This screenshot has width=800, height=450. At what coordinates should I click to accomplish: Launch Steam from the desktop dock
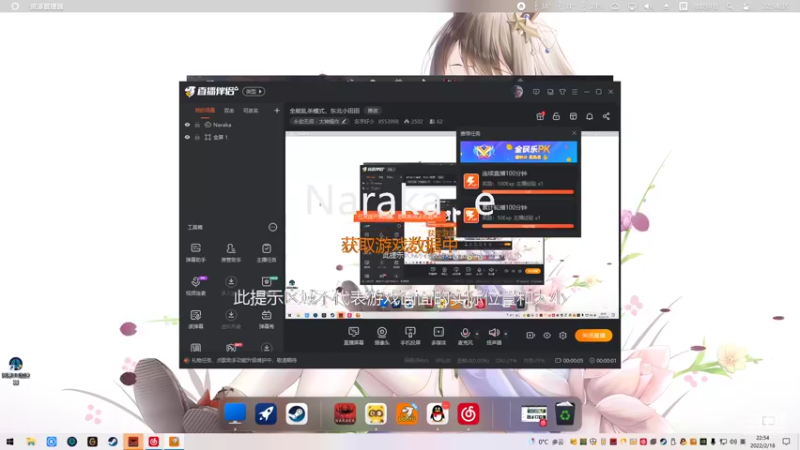coord(296,414)
